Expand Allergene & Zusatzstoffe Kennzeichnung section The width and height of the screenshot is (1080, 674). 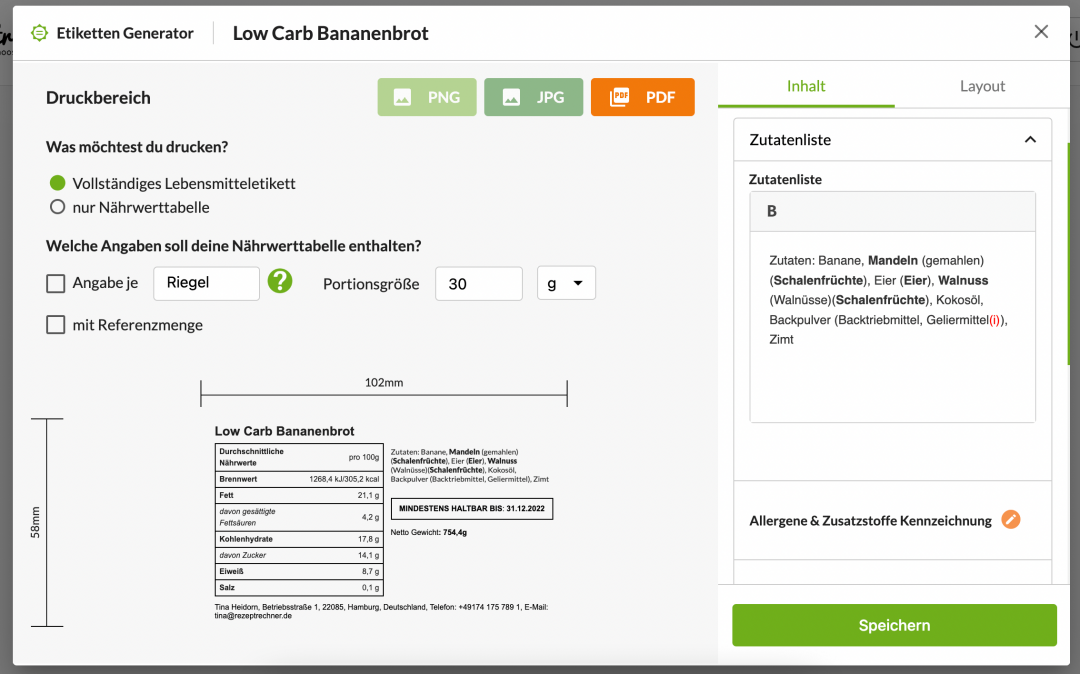(870, 520)
